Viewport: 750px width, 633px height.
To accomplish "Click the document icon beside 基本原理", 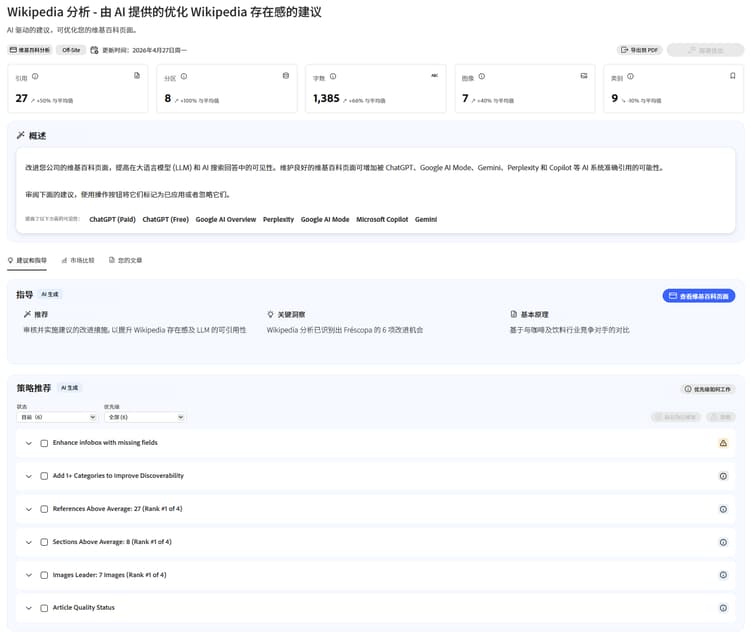I will coord(514,314).
